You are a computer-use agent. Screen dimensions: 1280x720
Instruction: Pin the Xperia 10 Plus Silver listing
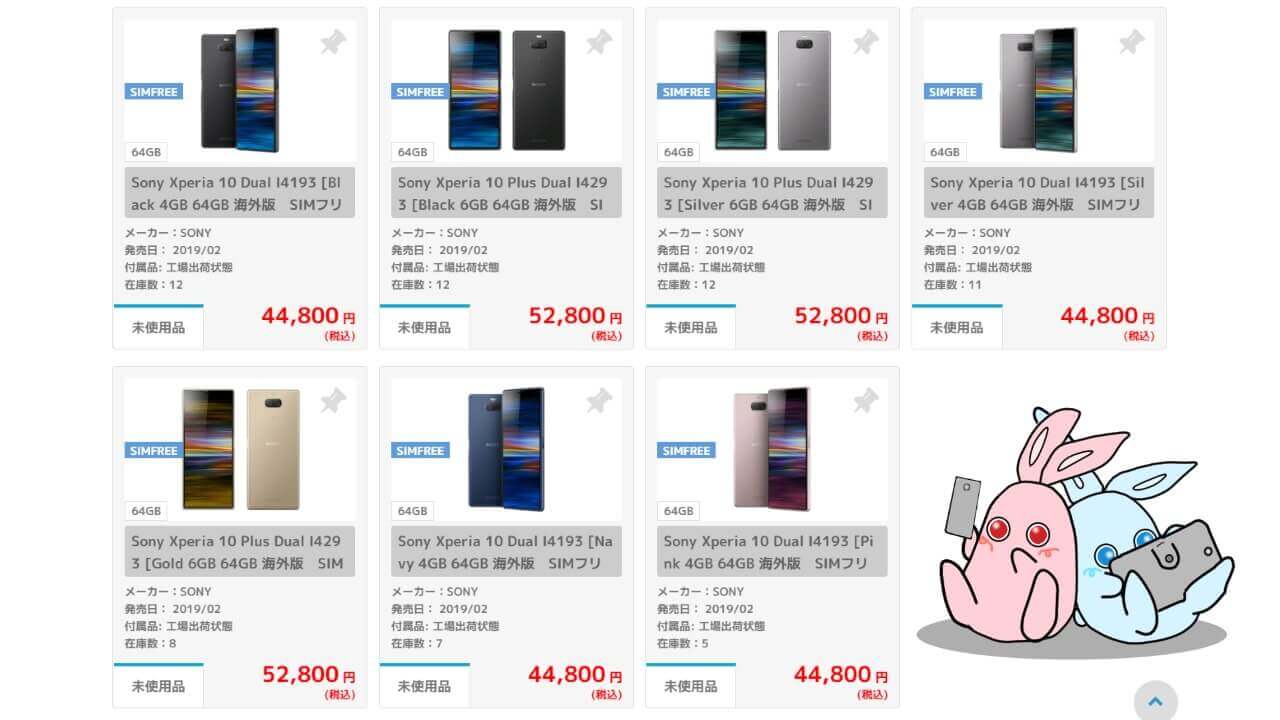click(865, 42)
